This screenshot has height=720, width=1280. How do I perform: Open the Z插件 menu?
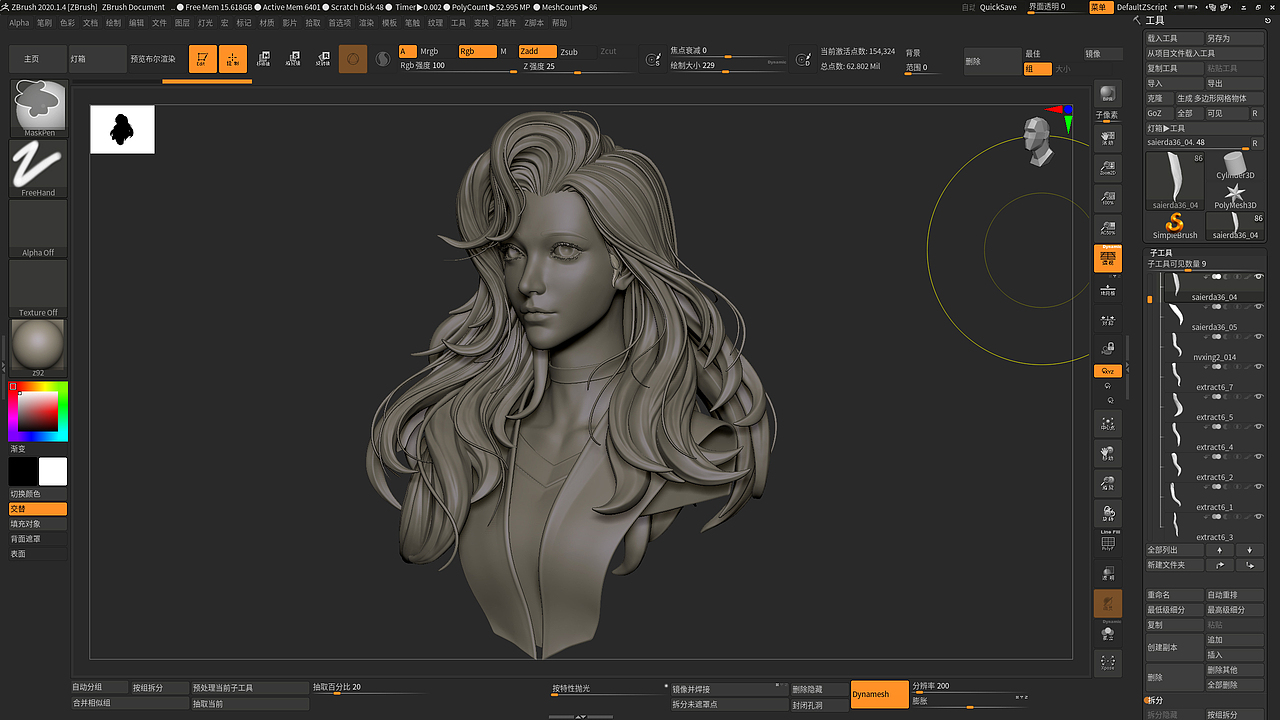pos(507,22)
